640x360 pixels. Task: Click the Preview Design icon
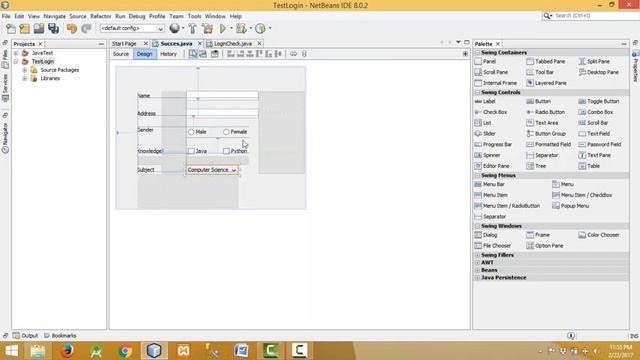(x=214, y=54)
